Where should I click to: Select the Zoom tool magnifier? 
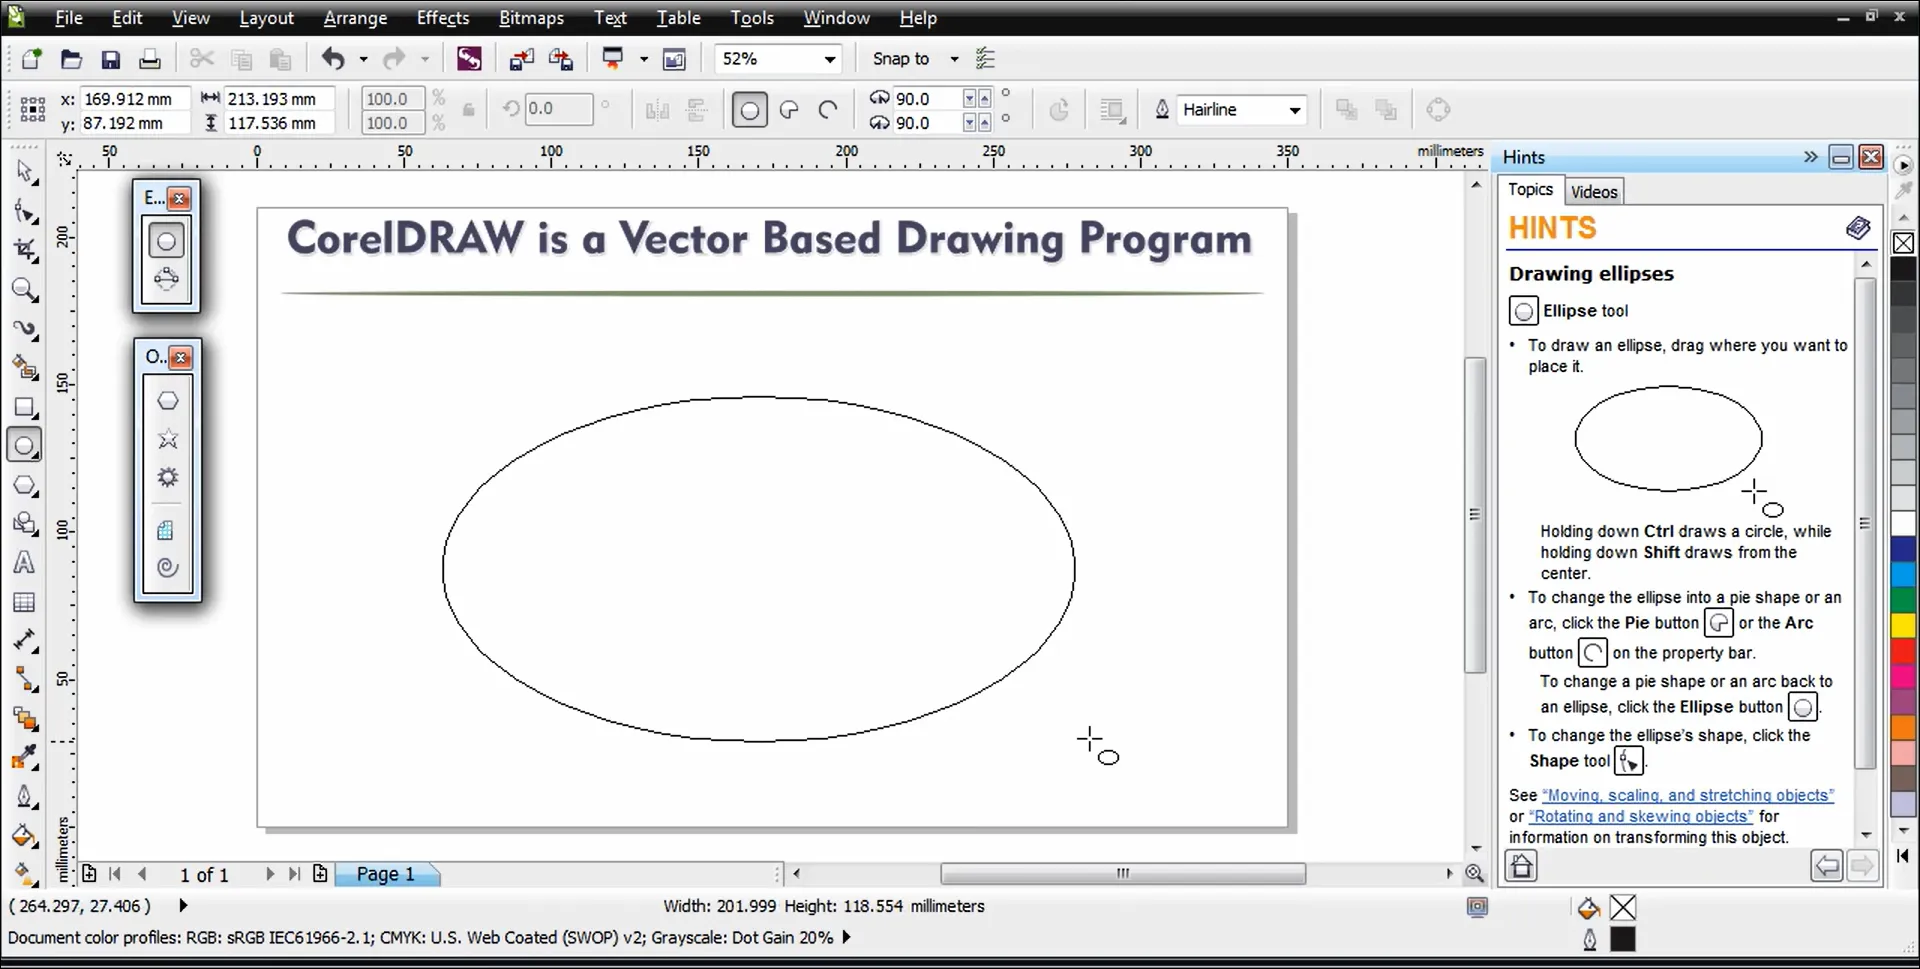tap(24, 290)
